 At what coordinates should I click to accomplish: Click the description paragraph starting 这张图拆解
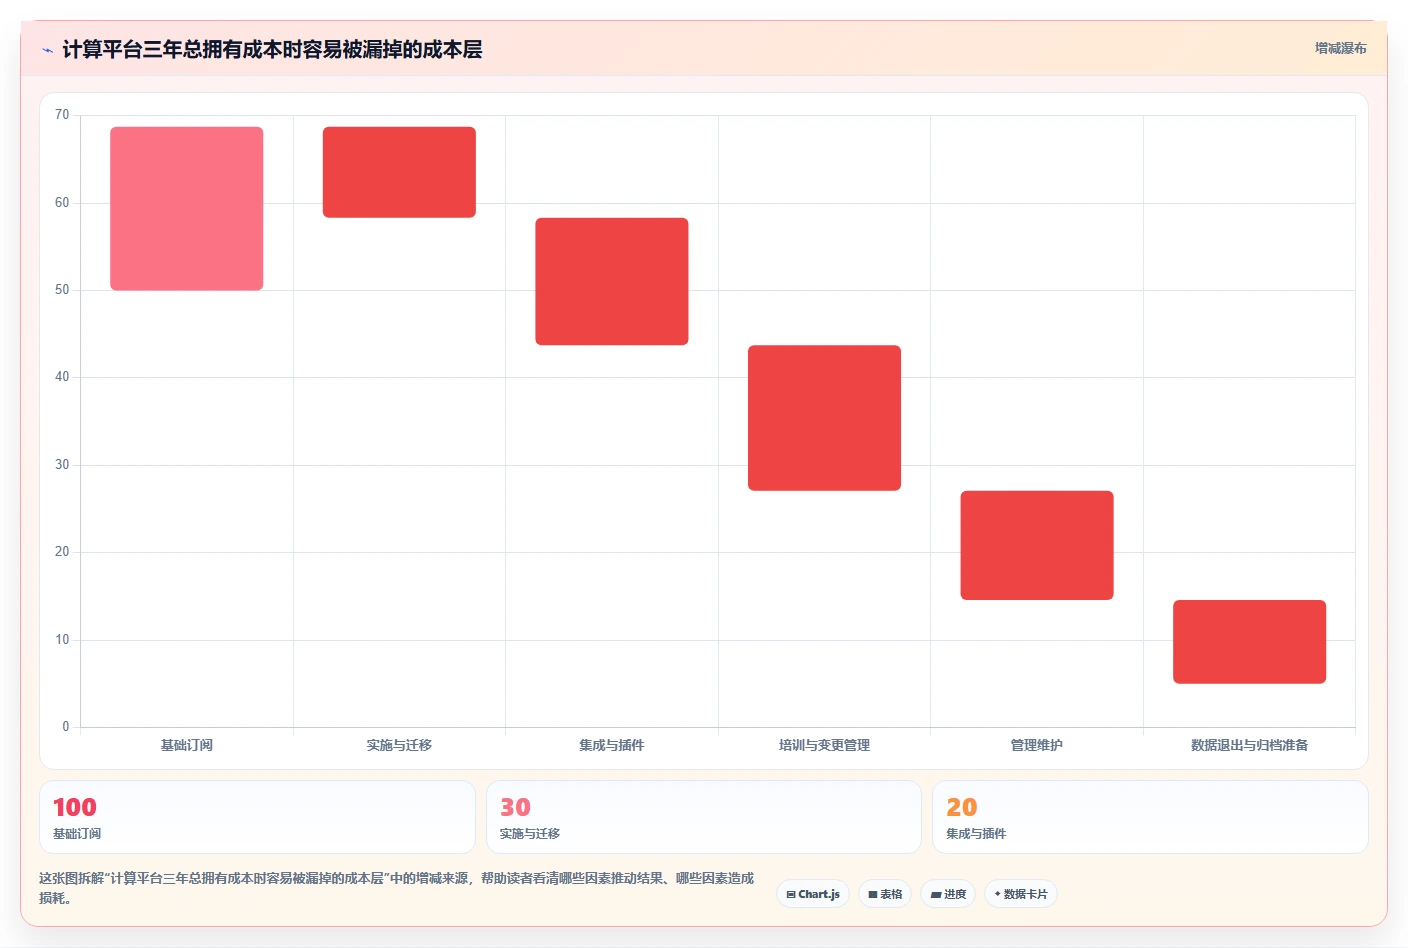pyautogui.click(x=397, y=888)
